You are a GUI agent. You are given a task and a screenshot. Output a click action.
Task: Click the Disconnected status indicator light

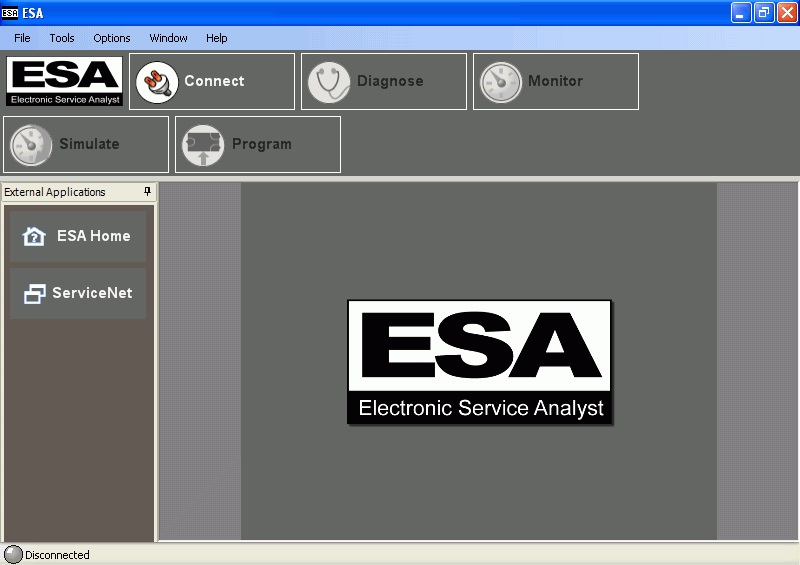pyautogui.click(x=13, y=555)
